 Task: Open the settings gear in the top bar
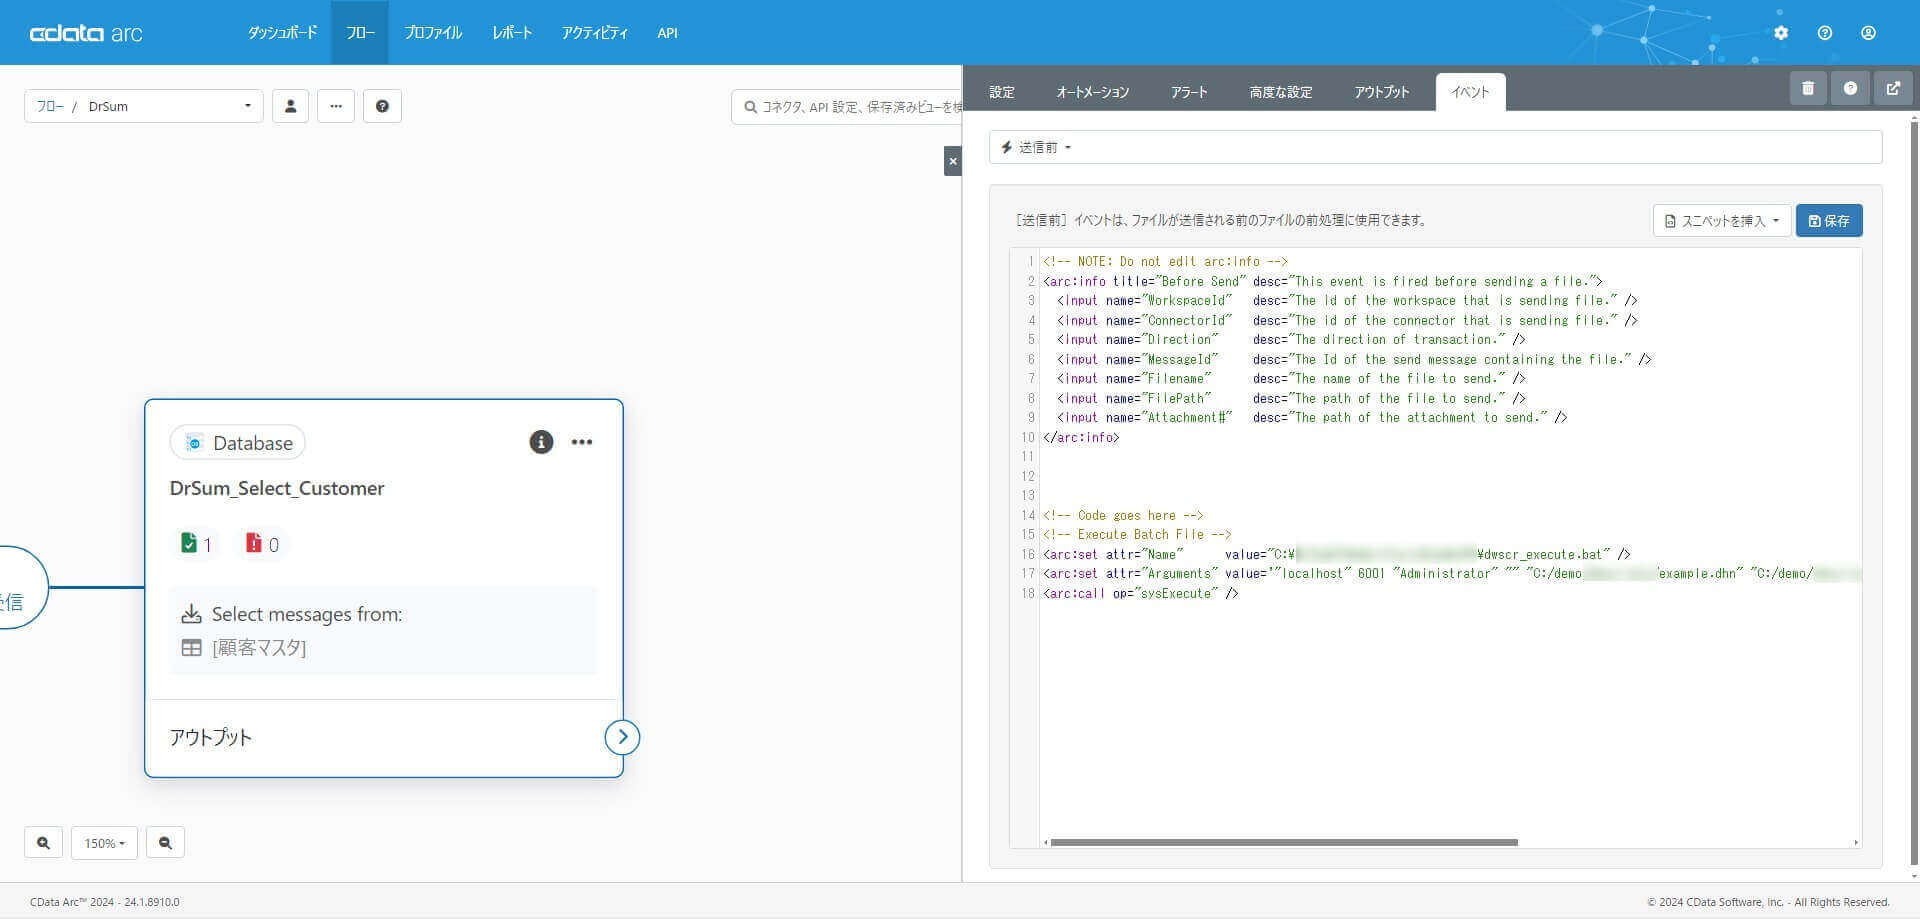1781,32
